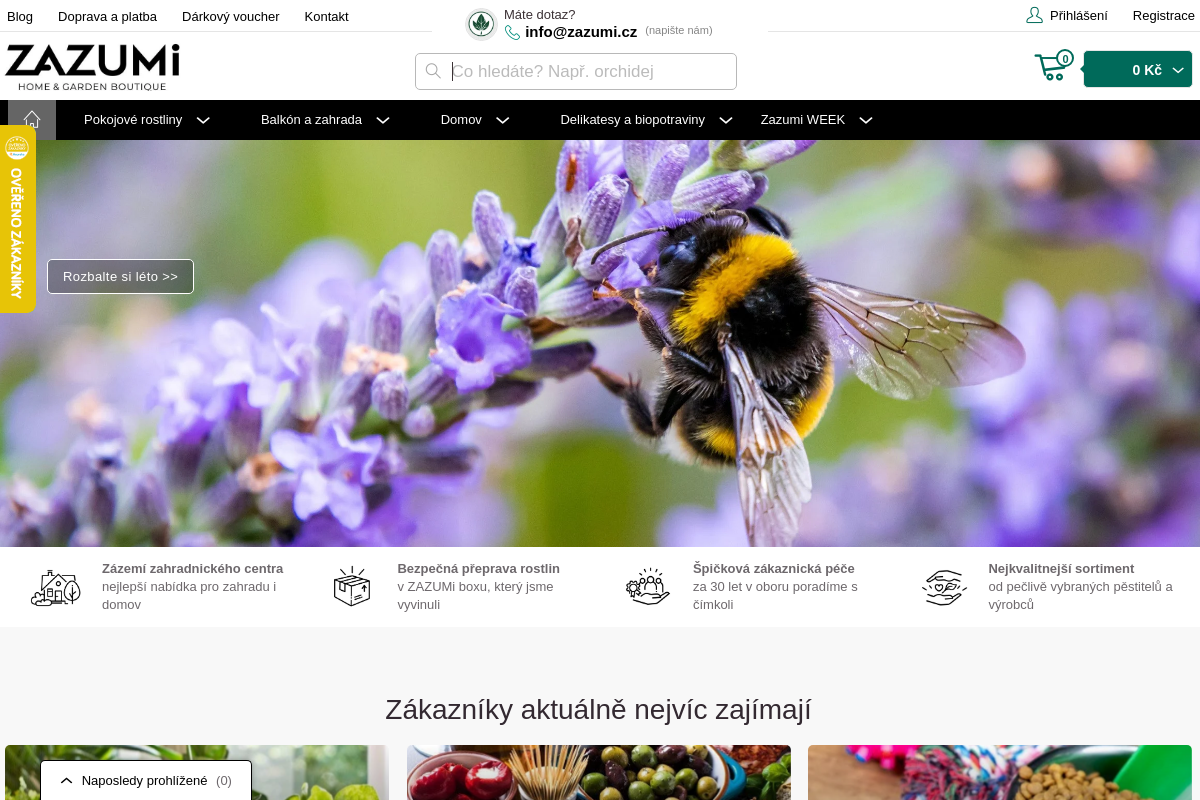Click the user icon next to Přihlášení

[x=1034, y=15]
